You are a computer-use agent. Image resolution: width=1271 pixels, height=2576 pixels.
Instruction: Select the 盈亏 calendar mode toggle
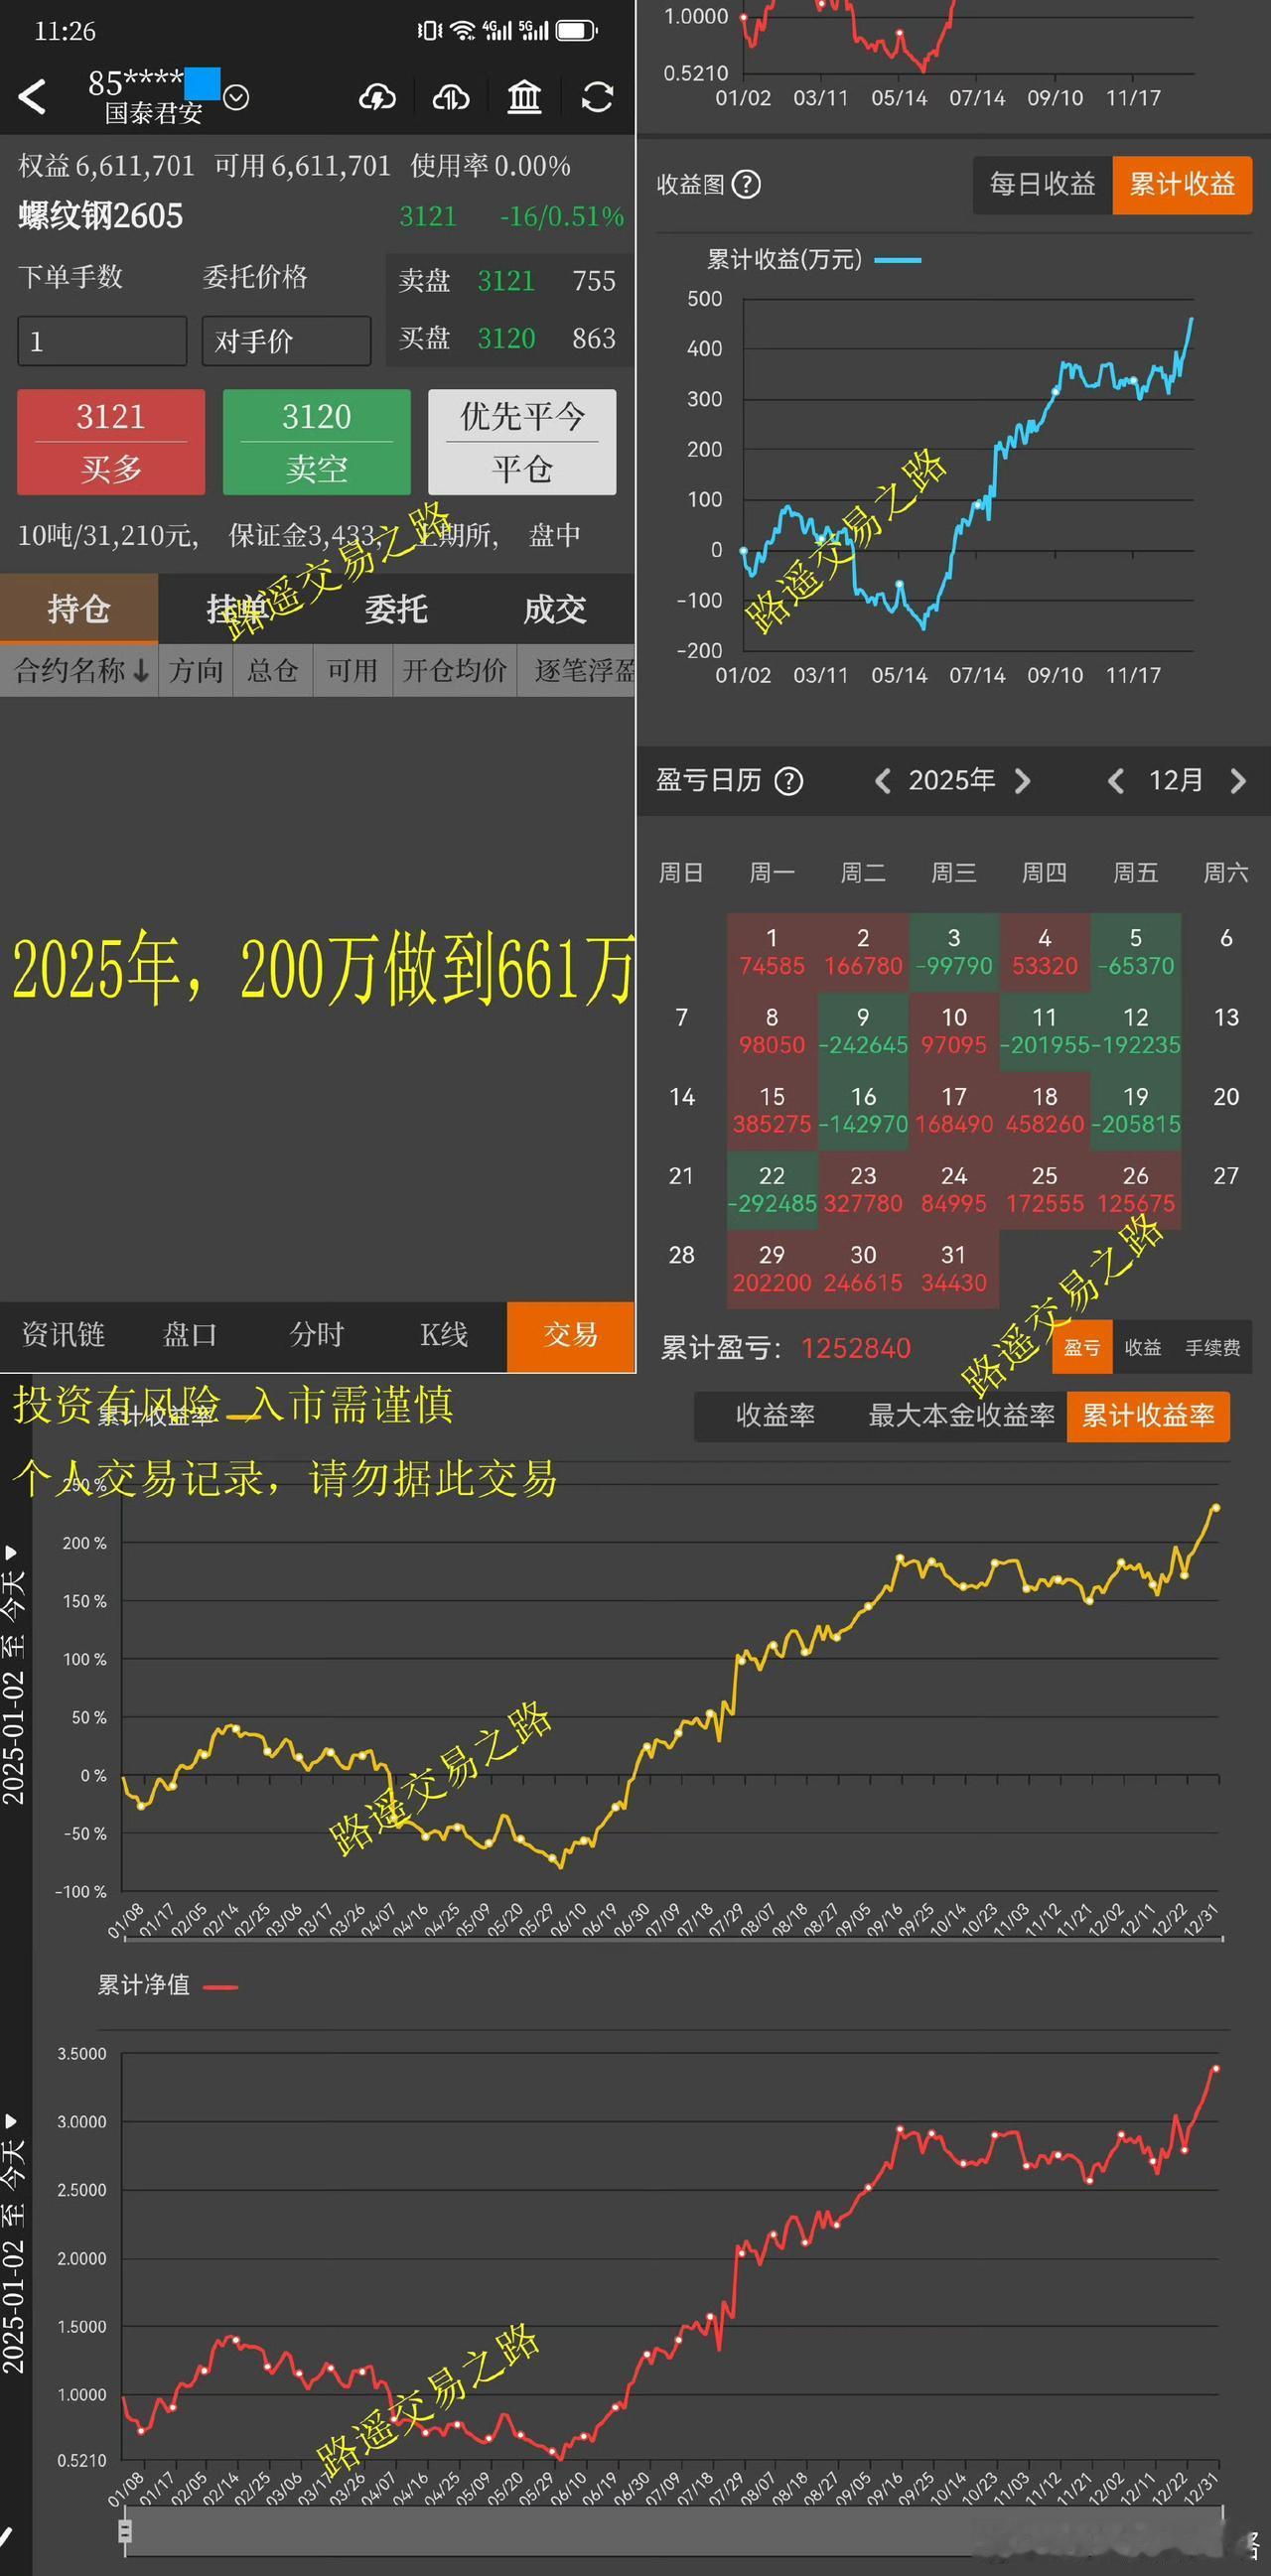point(1082,1348)
